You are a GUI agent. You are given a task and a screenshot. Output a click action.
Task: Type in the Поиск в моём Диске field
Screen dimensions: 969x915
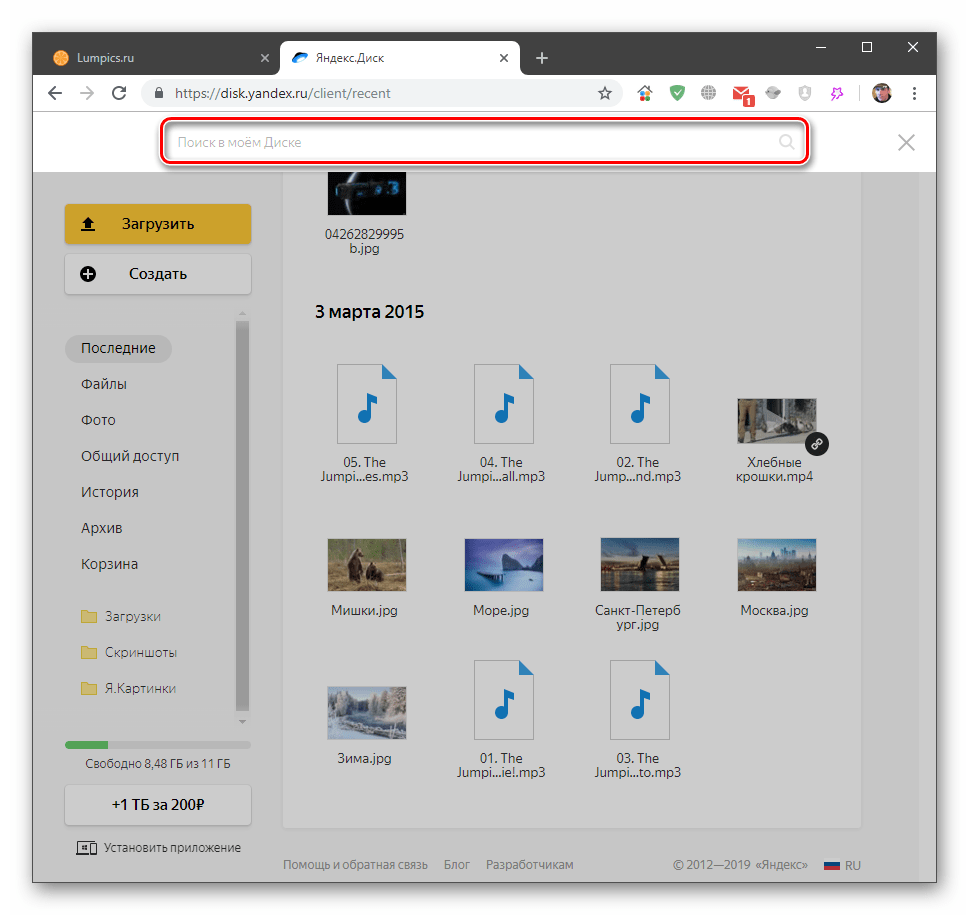470,142
